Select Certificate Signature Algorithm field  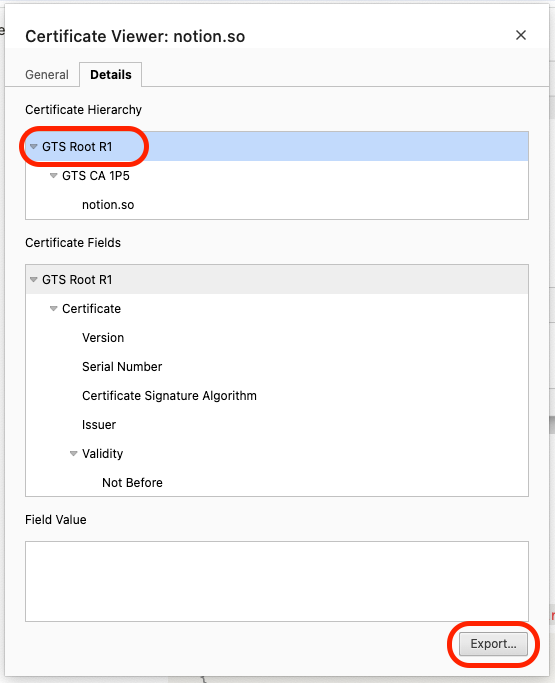tap(277, 396)
